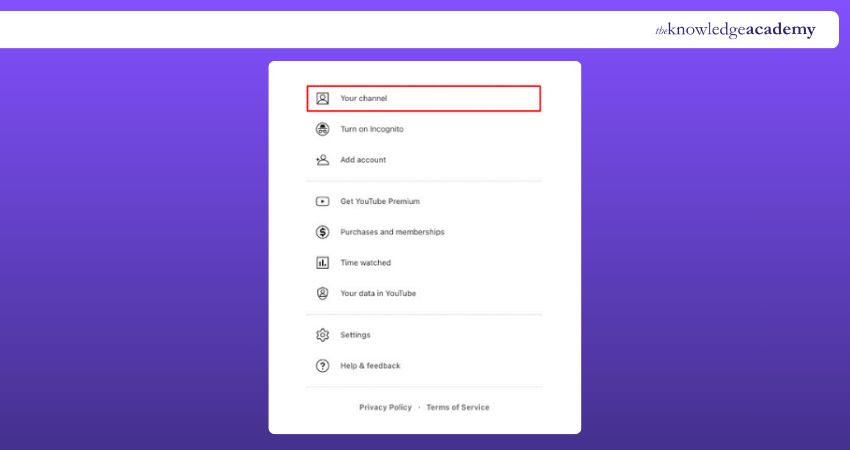Open Your channel menu entry
The width and height of the screenshot is (850, 450).
point(424,98)
